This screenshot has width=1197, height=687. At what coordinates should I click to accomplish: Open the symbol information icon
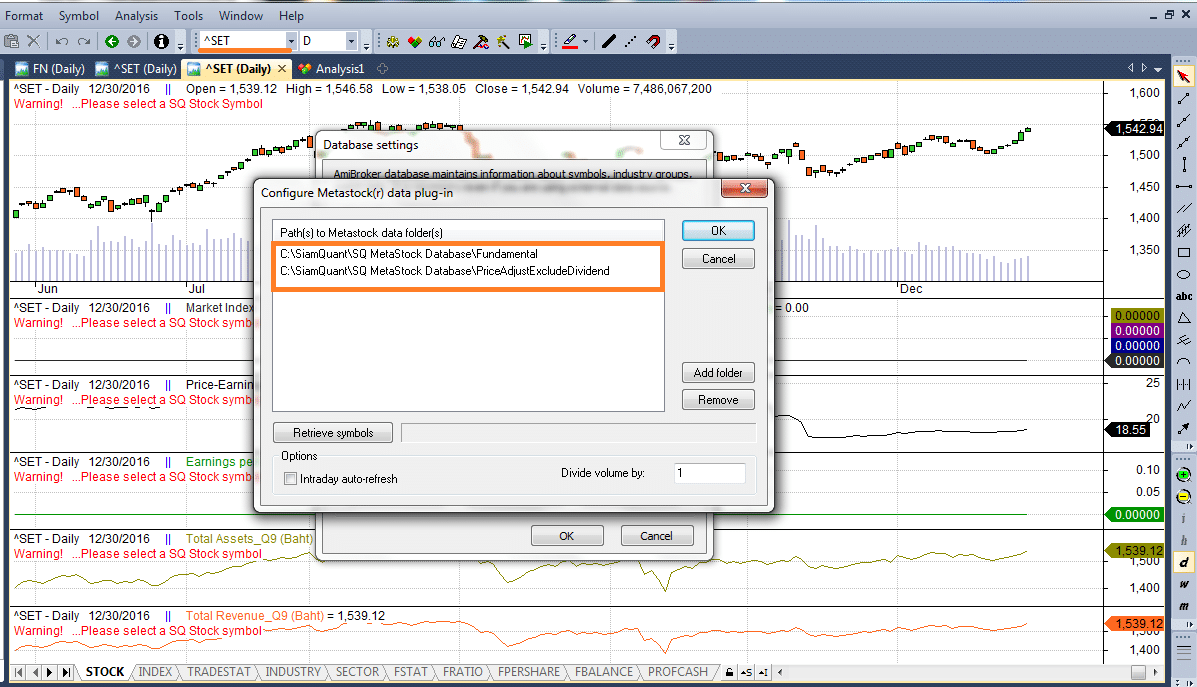pyautogui.click(x=161, y=41)
